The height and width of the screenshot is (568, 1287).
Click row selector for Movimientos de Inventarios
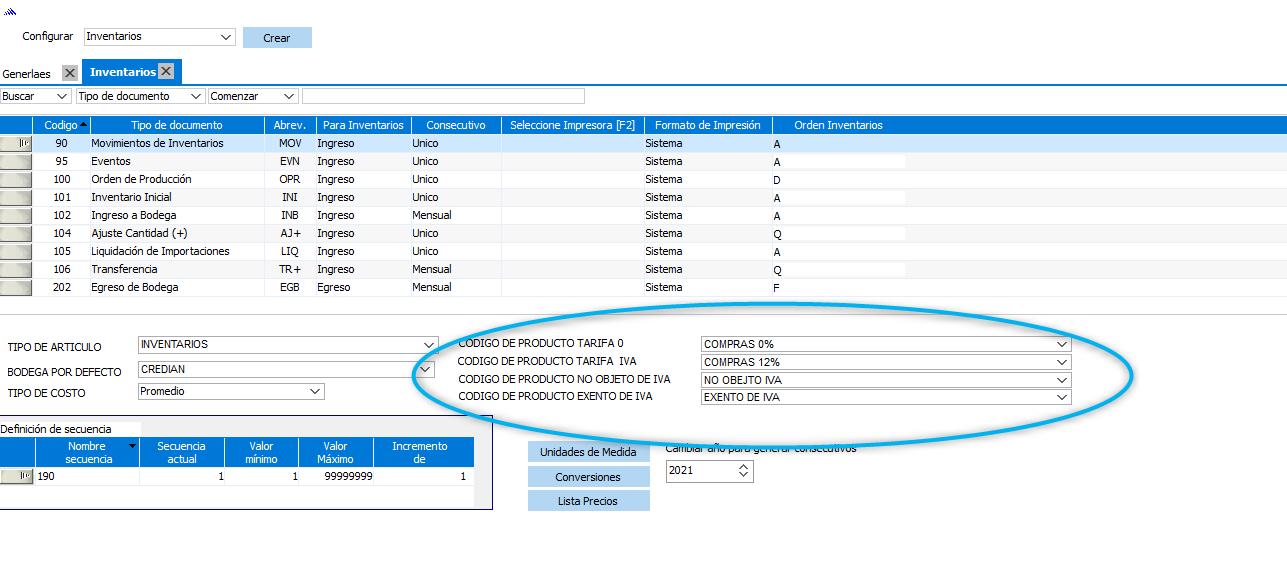coord(16,144)
